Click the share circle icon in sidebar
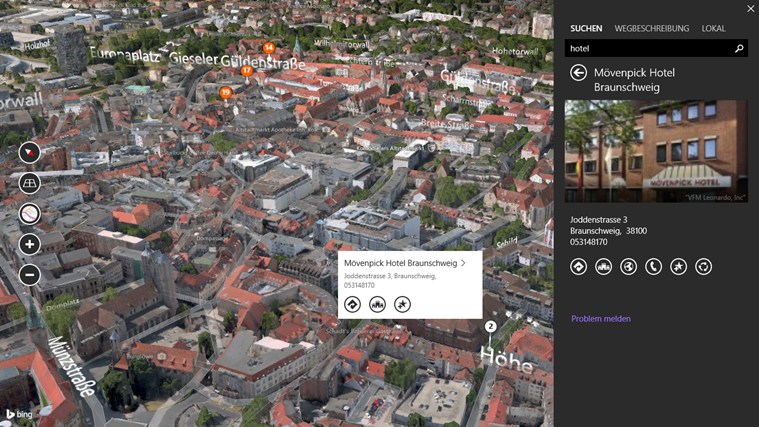The width and height of the screenshot is (759, 427). coord(703,267)
